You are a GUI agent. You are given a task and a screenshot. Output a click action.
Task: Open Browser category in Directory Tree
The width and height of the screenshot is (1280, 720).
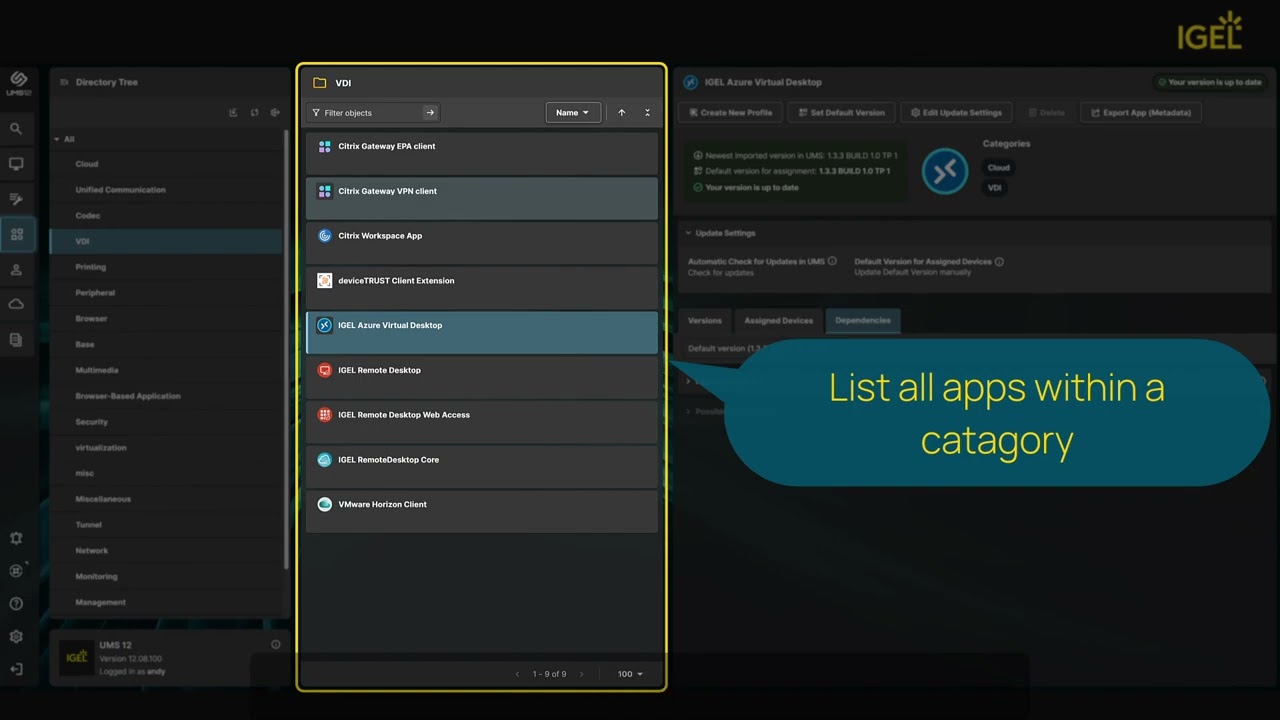(x=167, y=319)
